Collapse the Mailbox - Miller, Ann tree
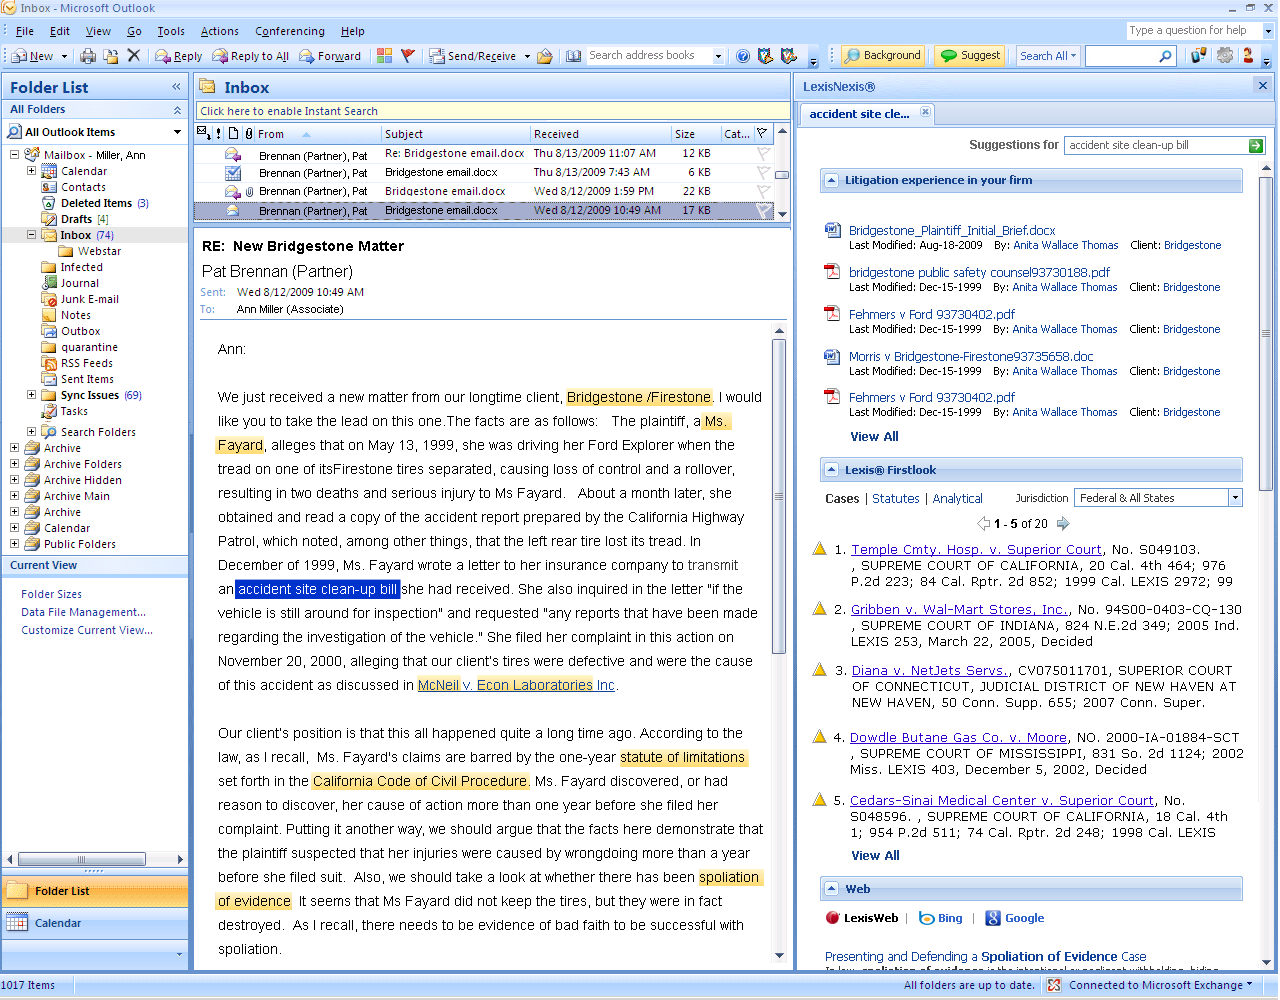The image size is (1280, 1000). coord(15,155)
